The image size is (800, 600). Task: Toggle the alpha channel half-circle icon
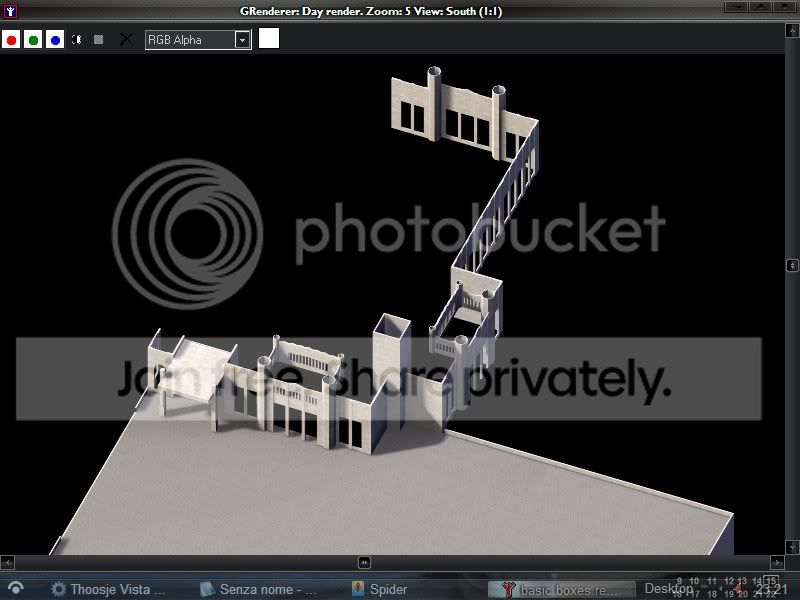(77, 39)
